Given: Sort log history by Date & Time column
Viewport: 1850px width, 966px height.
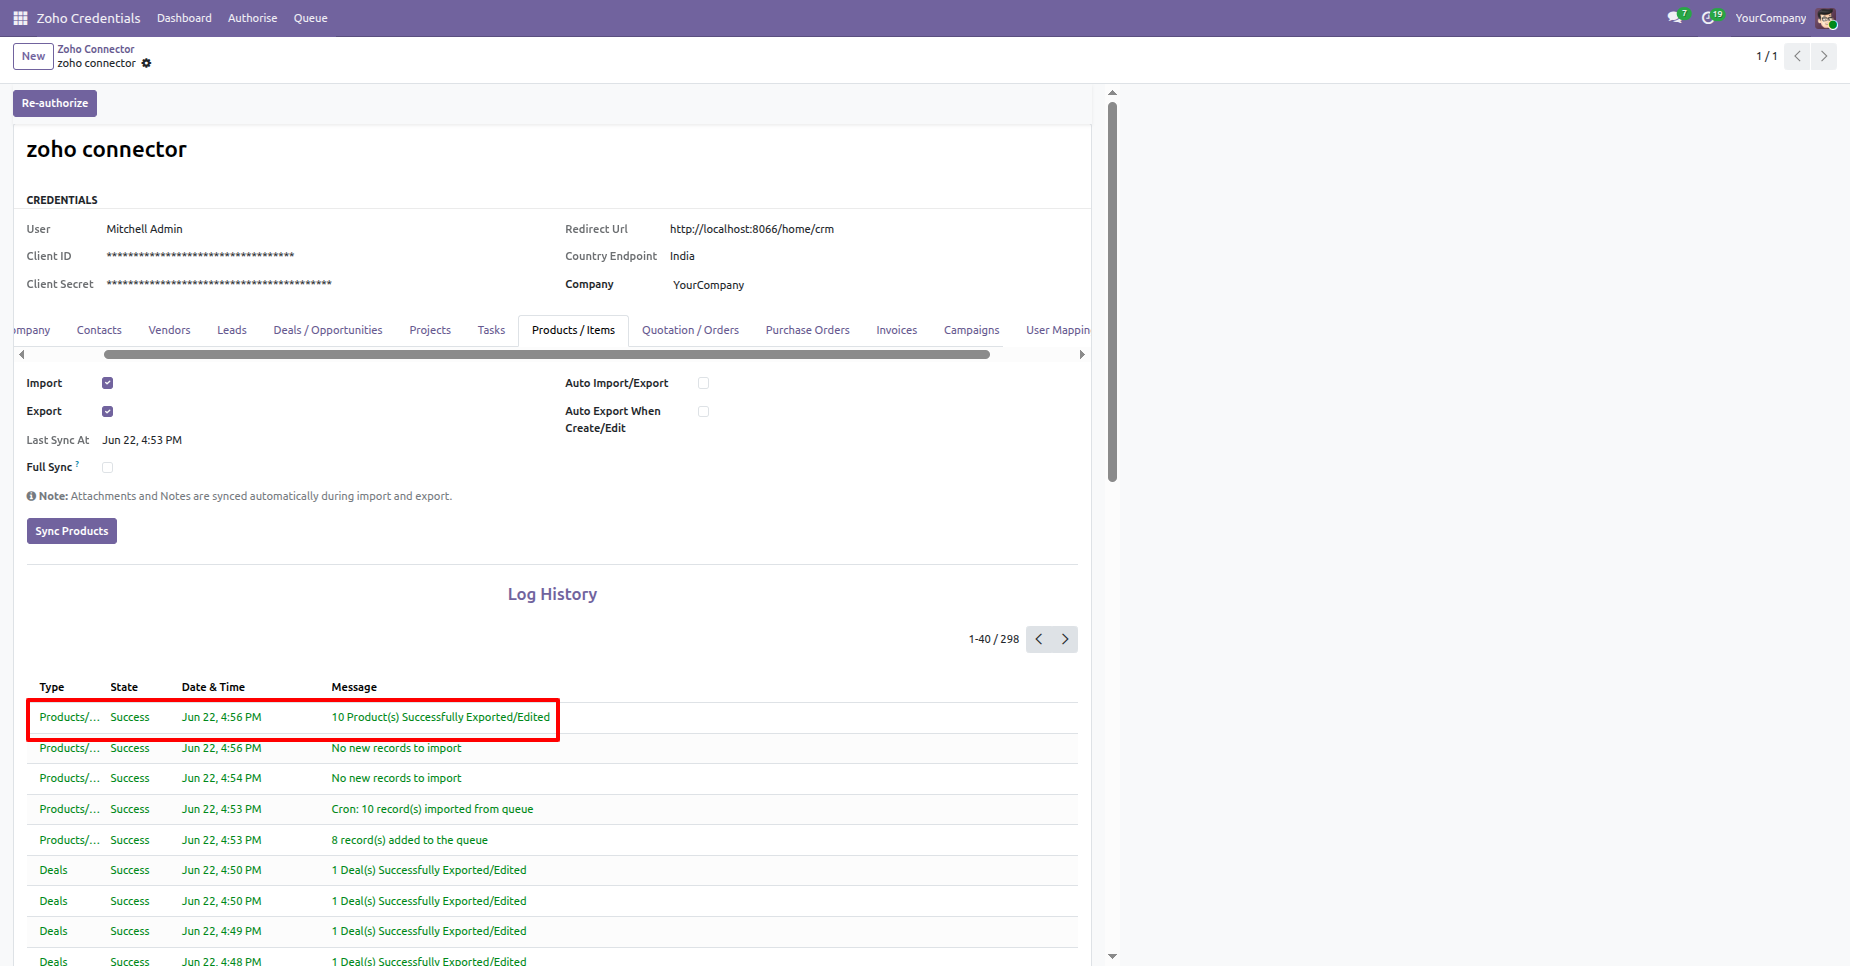Looking at the screenshot, I should pos(213,687).
